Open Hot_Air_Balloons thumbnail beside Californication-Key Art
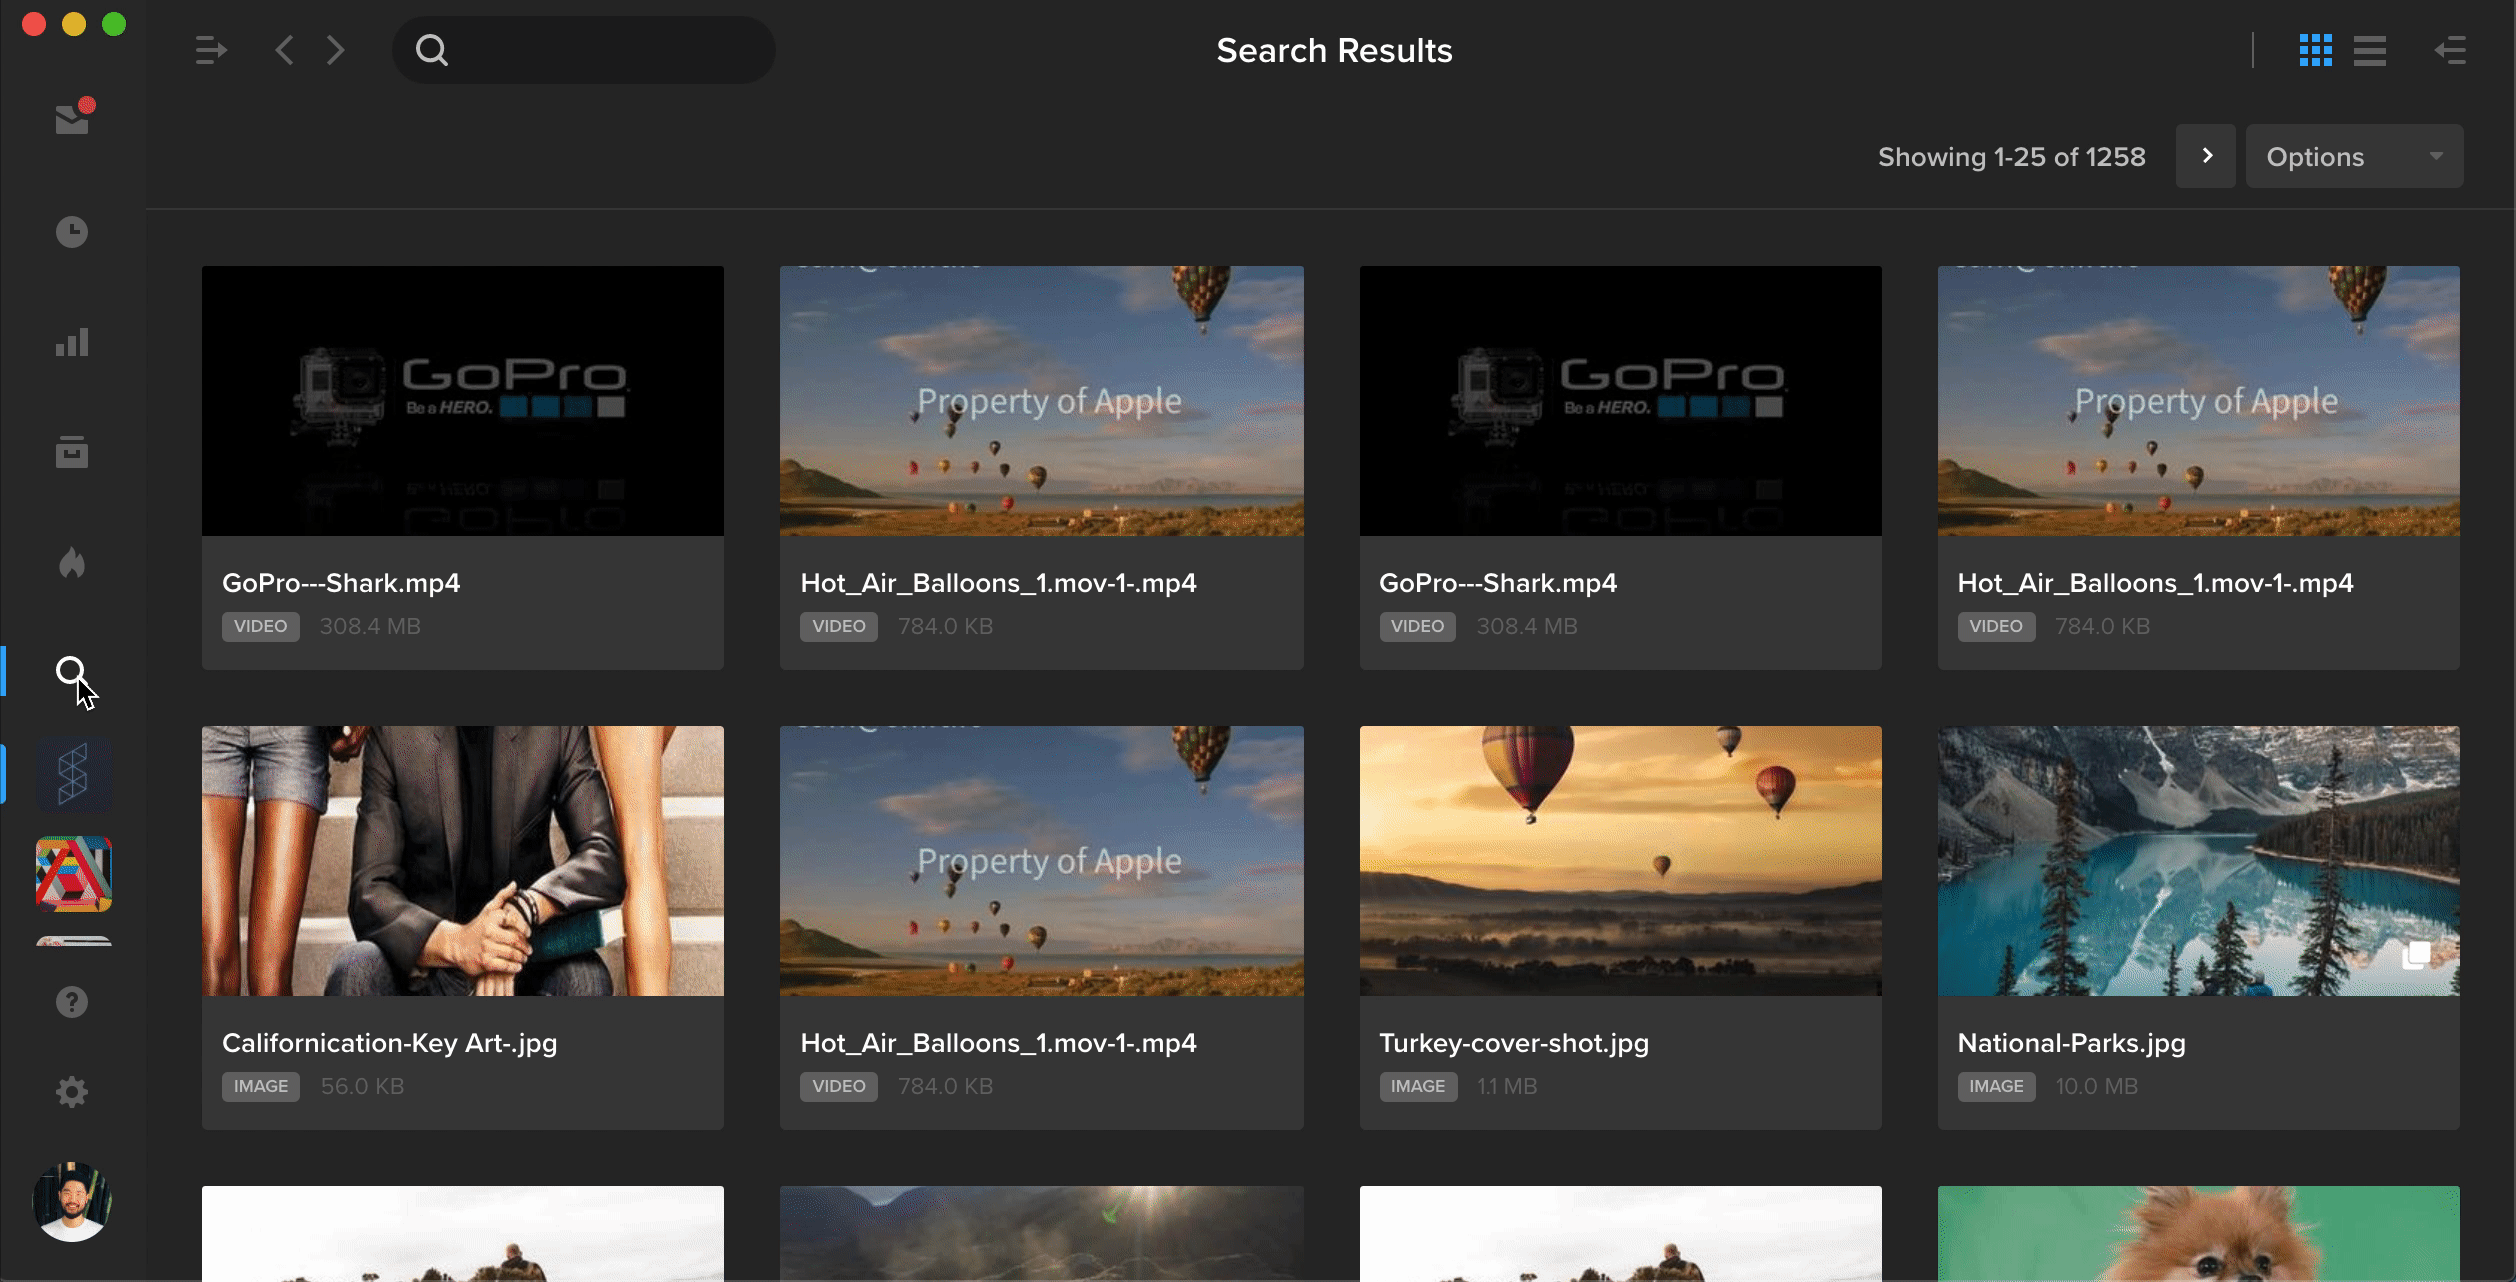 (x=1041, y=861)
